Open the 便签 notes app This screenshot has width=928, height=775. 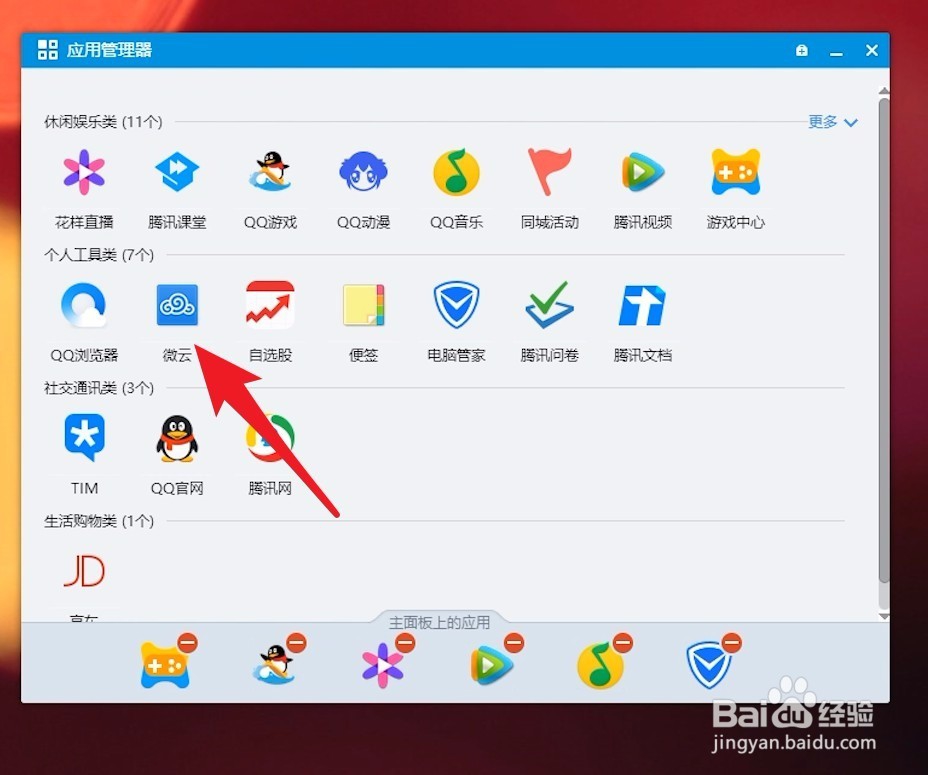tap(363, 305)
